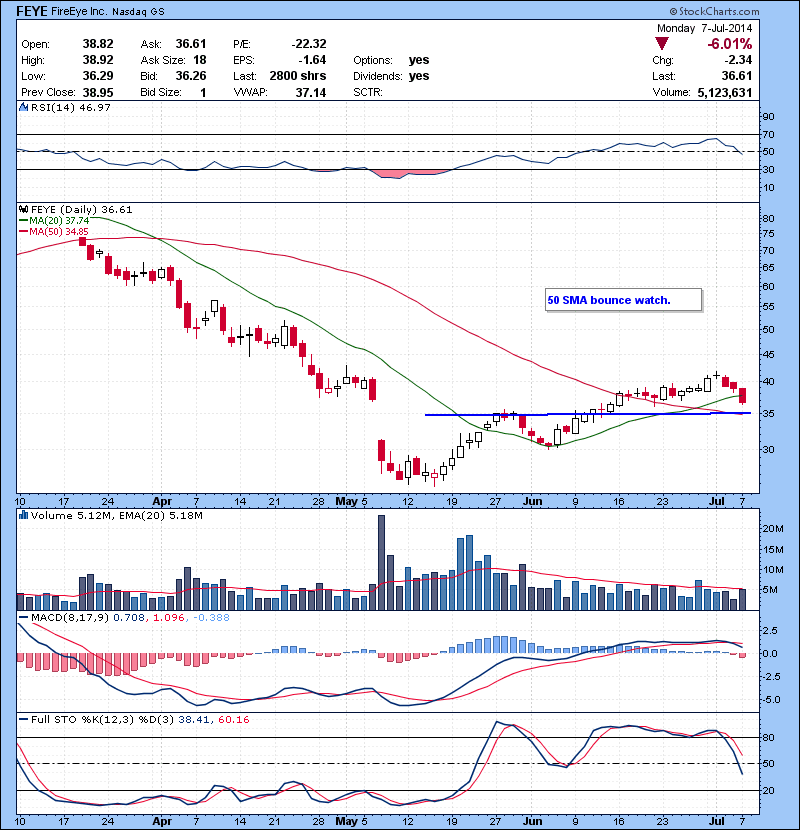Click the 'Apr' month label on date axis
800x830 pixels.
[x=162, y=499]
